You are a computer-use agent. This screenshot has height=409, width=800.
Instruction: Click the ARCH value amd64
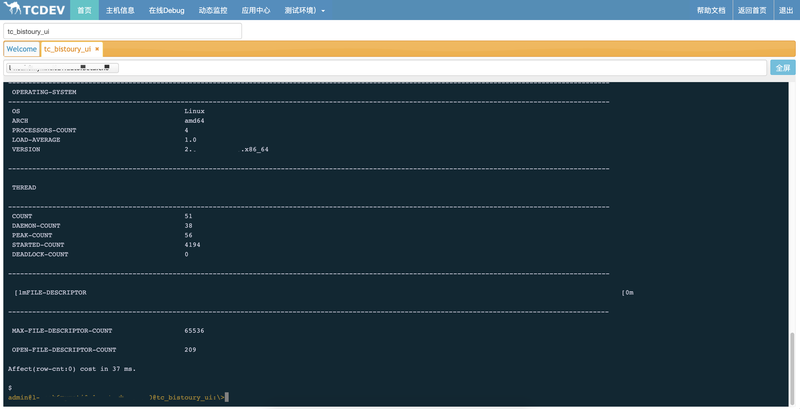coord(194,121)
